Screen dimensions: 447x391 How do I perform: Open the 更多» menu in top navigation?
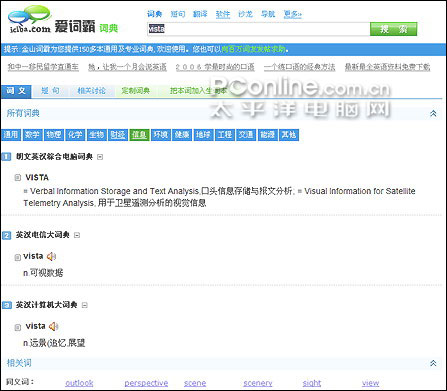pos(292,14)
